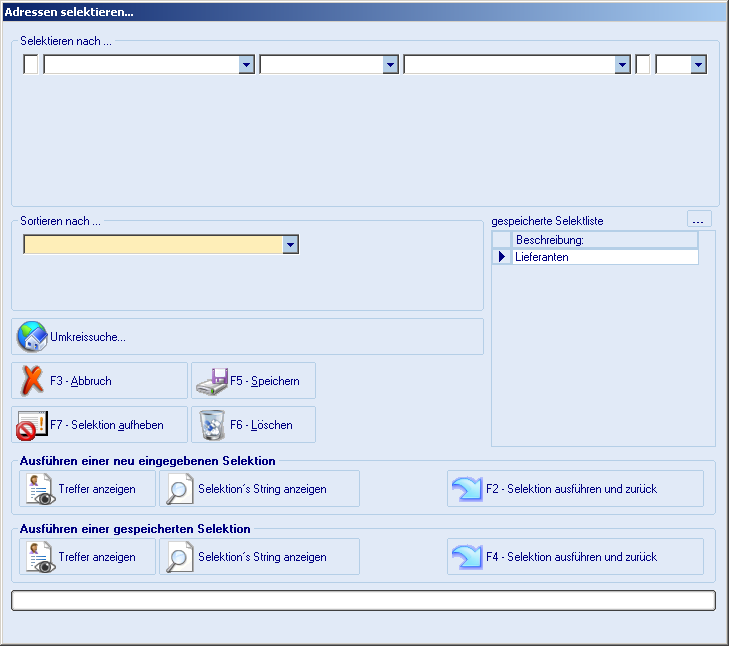Click the F6 - Löschen label
The width and height of the screenshot is (729, 646).
(261, 425)
